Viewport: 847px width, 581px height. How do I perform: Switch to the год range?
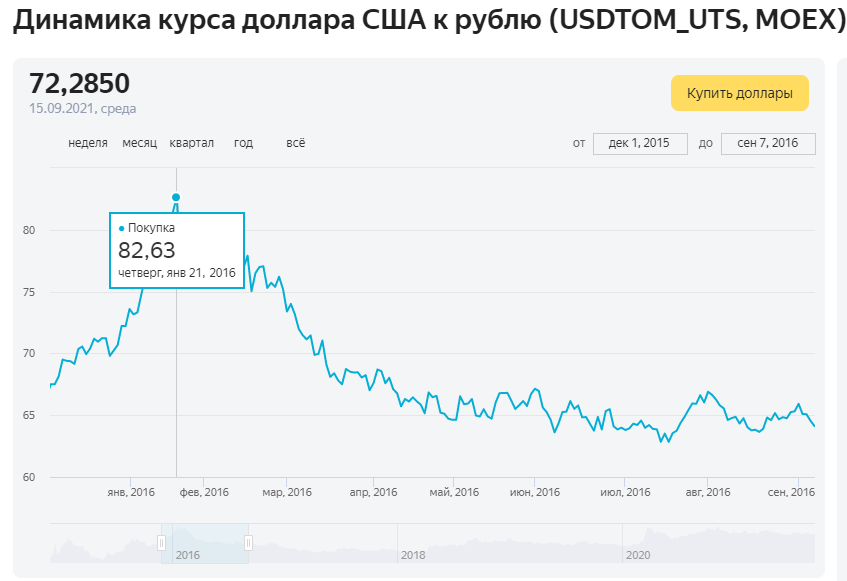243,143
